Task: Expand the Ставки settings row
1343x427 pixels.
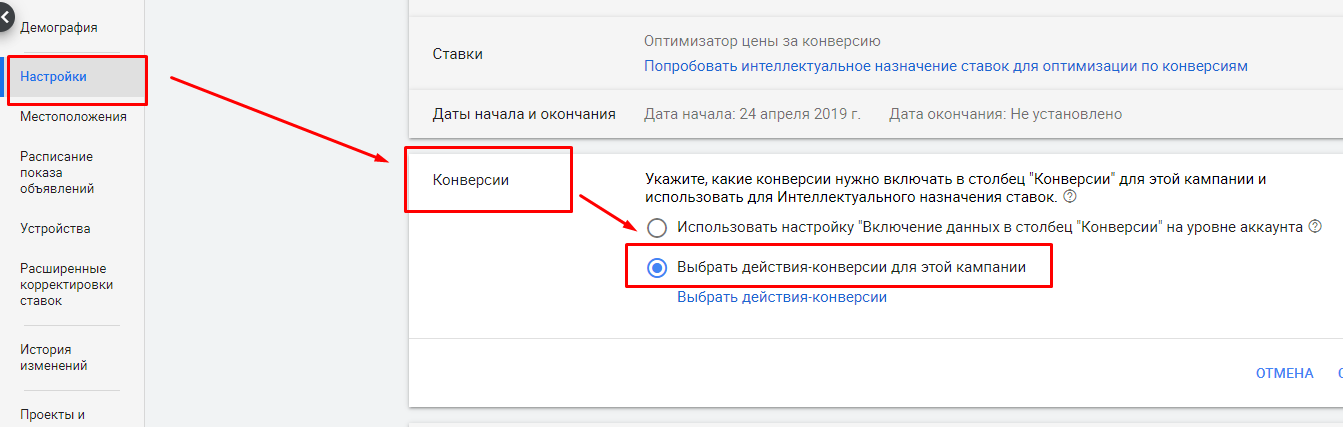Action: (x=876, y=54)
